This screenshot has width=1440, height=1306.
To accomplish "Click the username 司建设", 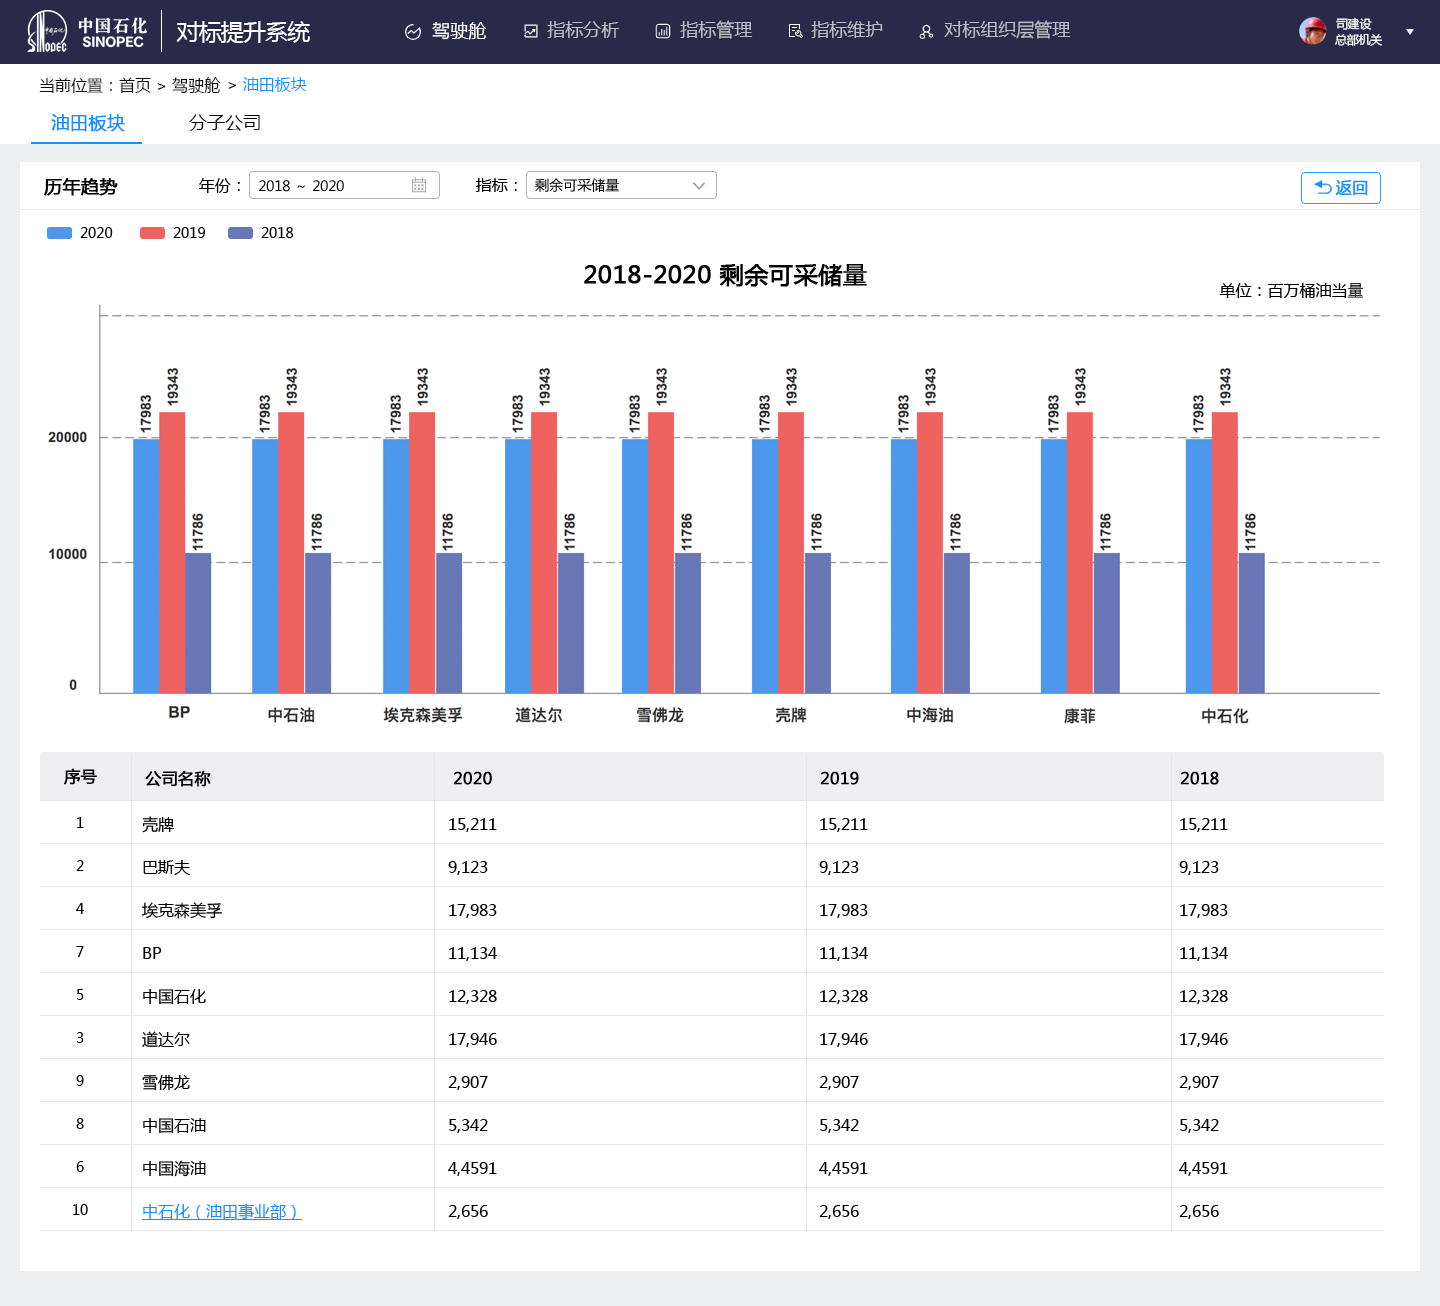I will pyautogui.click(x=1354, y=24).
